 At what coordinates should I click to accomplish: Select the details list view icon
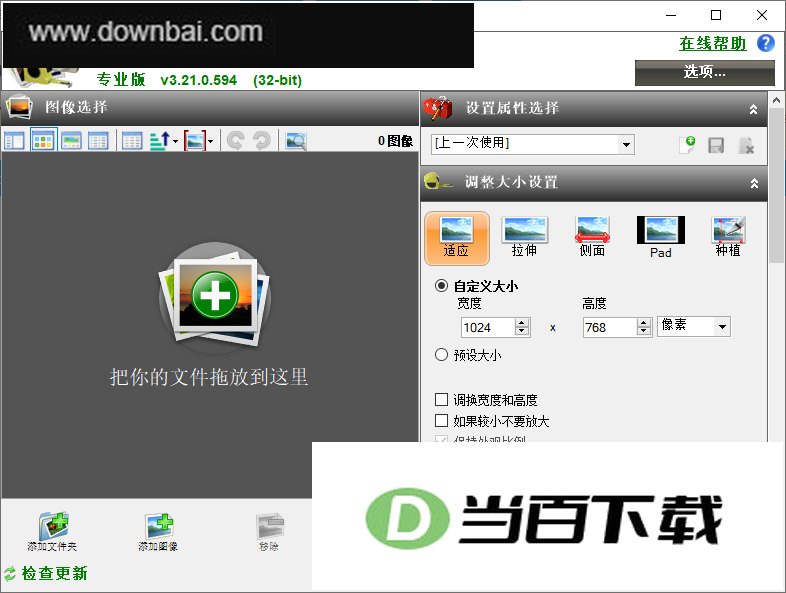pyautogui.click(x=98, y=141)
